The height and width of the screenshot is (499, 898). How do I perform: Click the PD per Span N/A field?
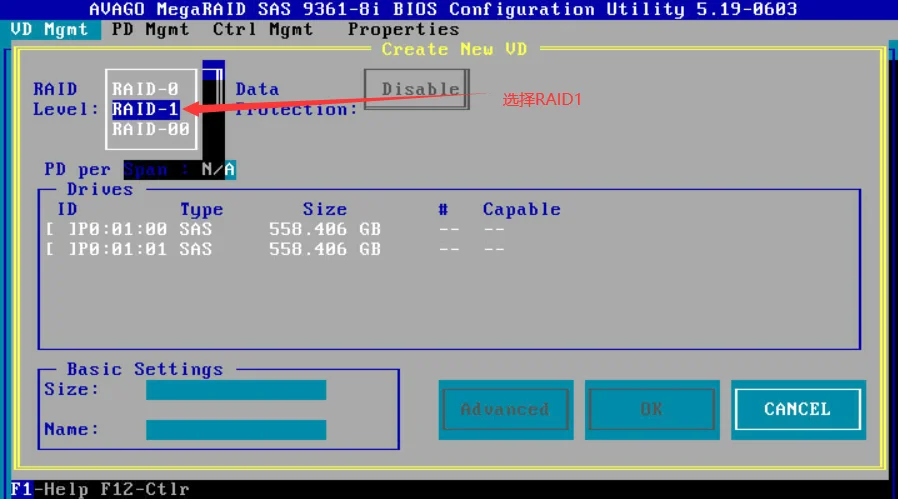pos(218,170)
